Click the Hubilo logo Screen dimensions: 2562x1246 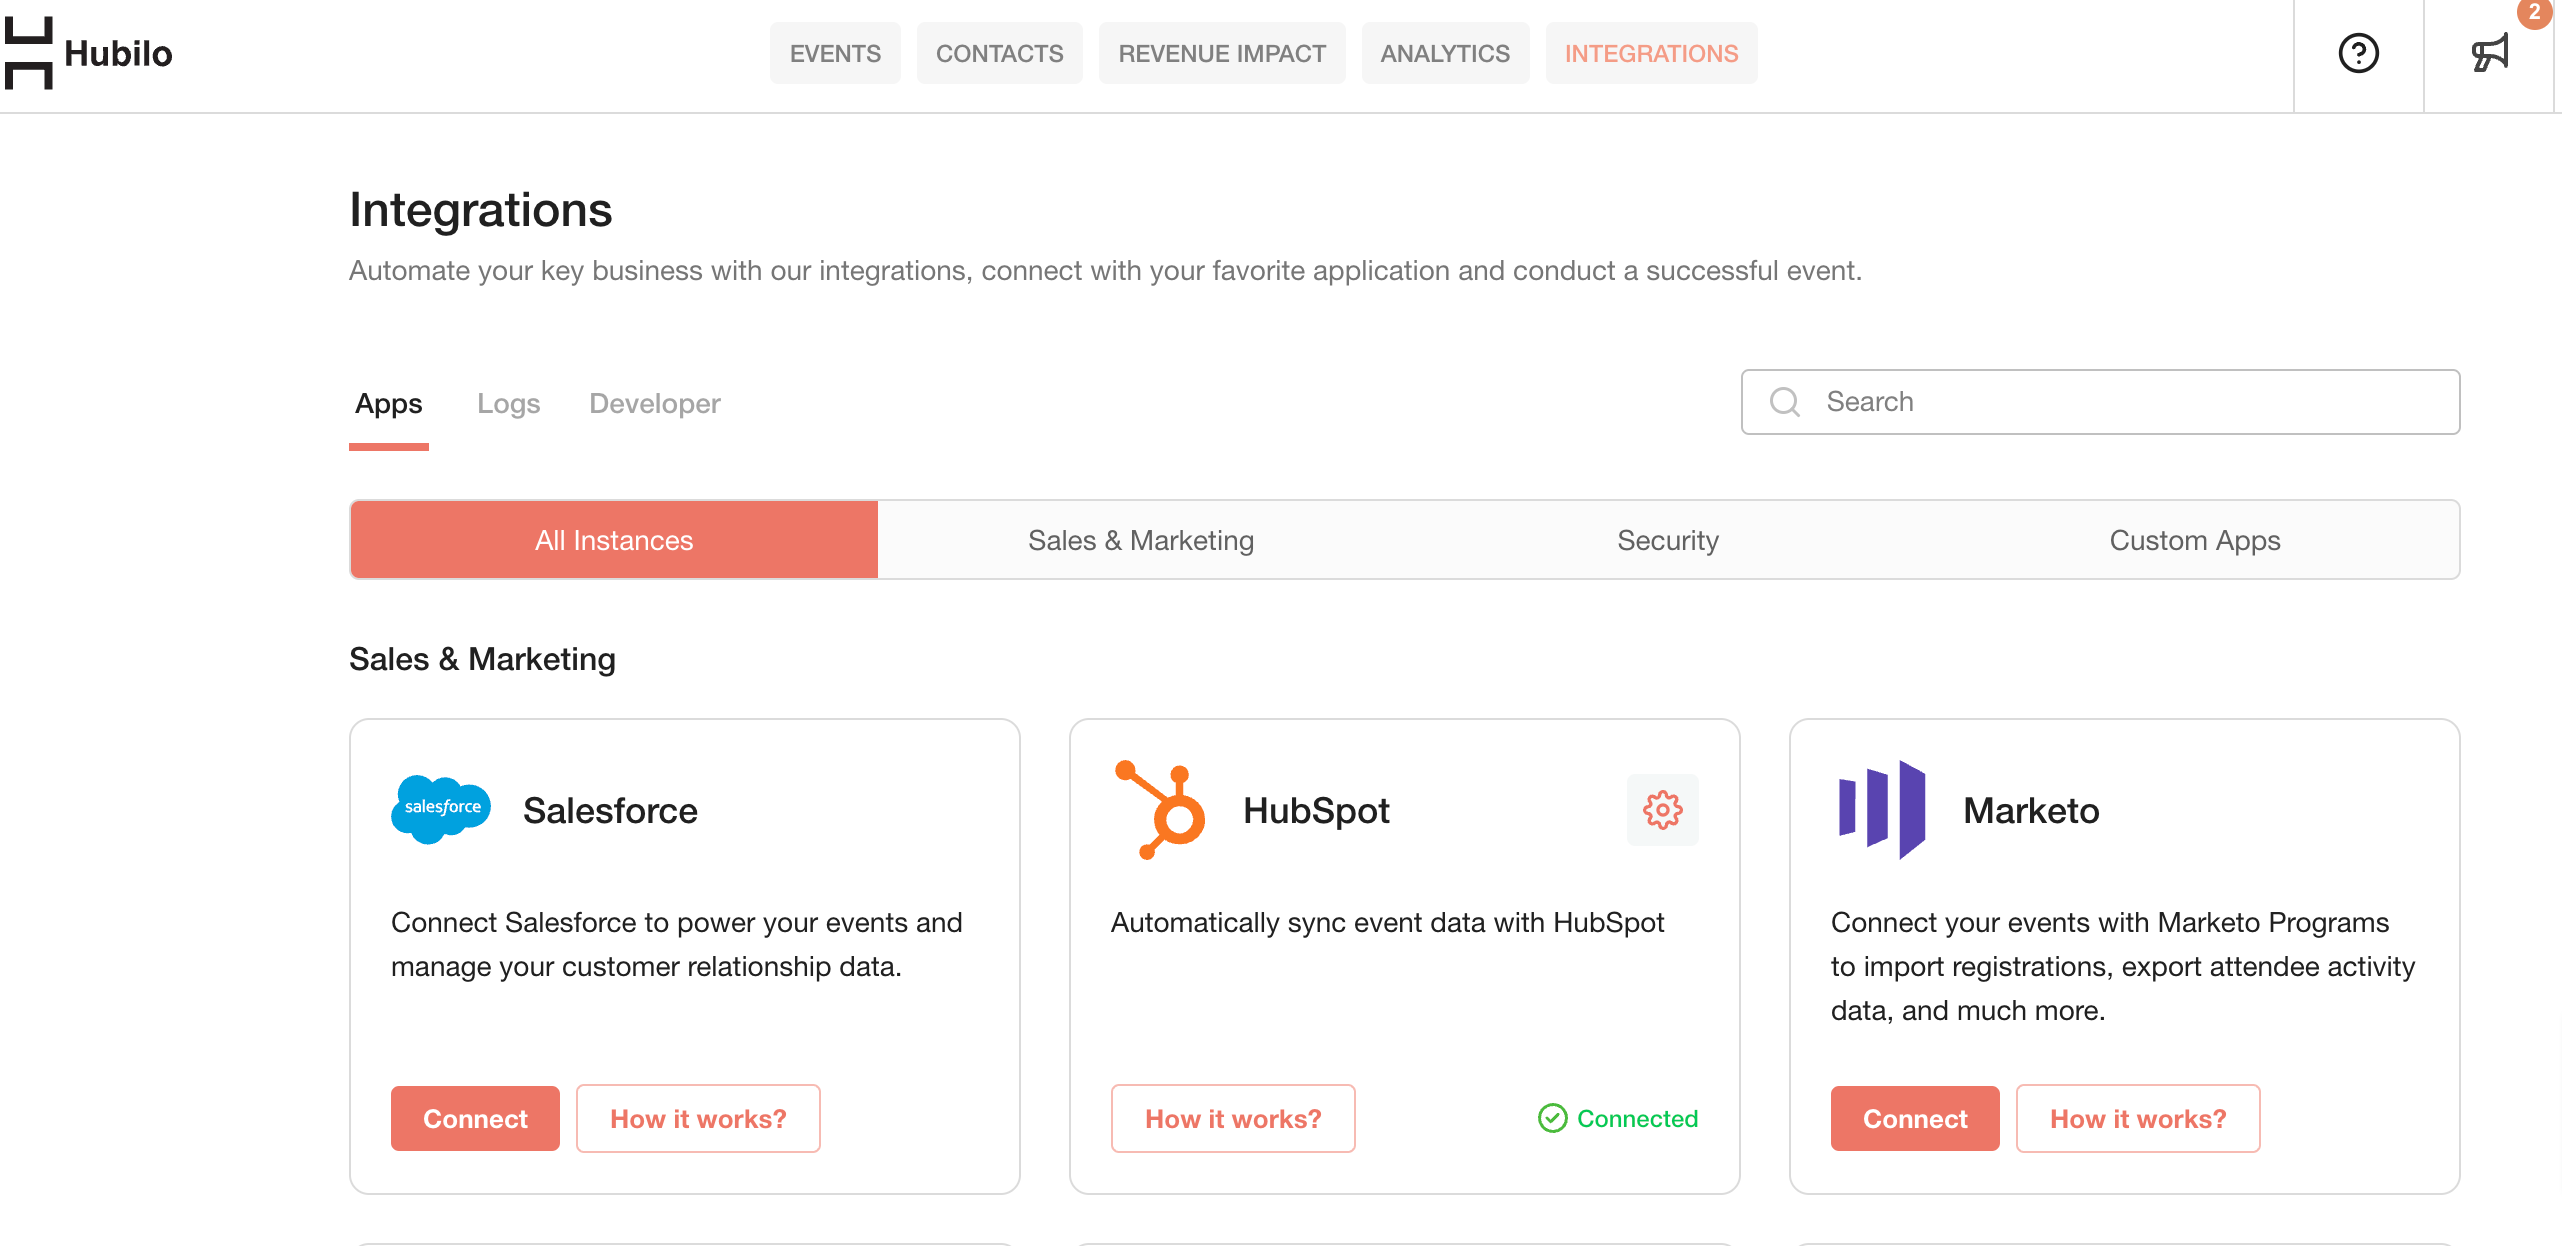88,53
